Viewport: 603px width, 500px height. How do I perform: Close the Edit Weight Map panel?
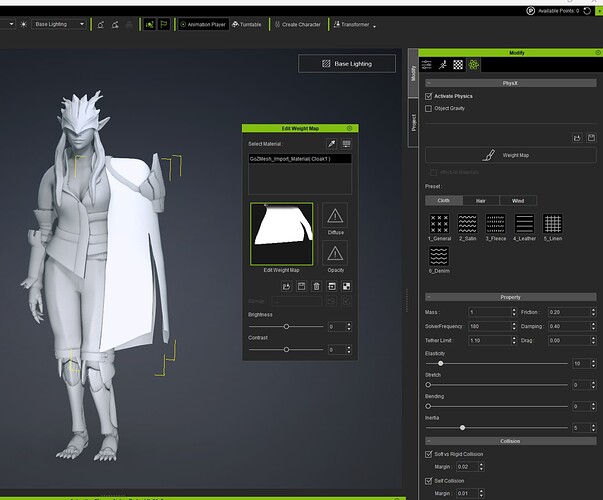[349, 128]
